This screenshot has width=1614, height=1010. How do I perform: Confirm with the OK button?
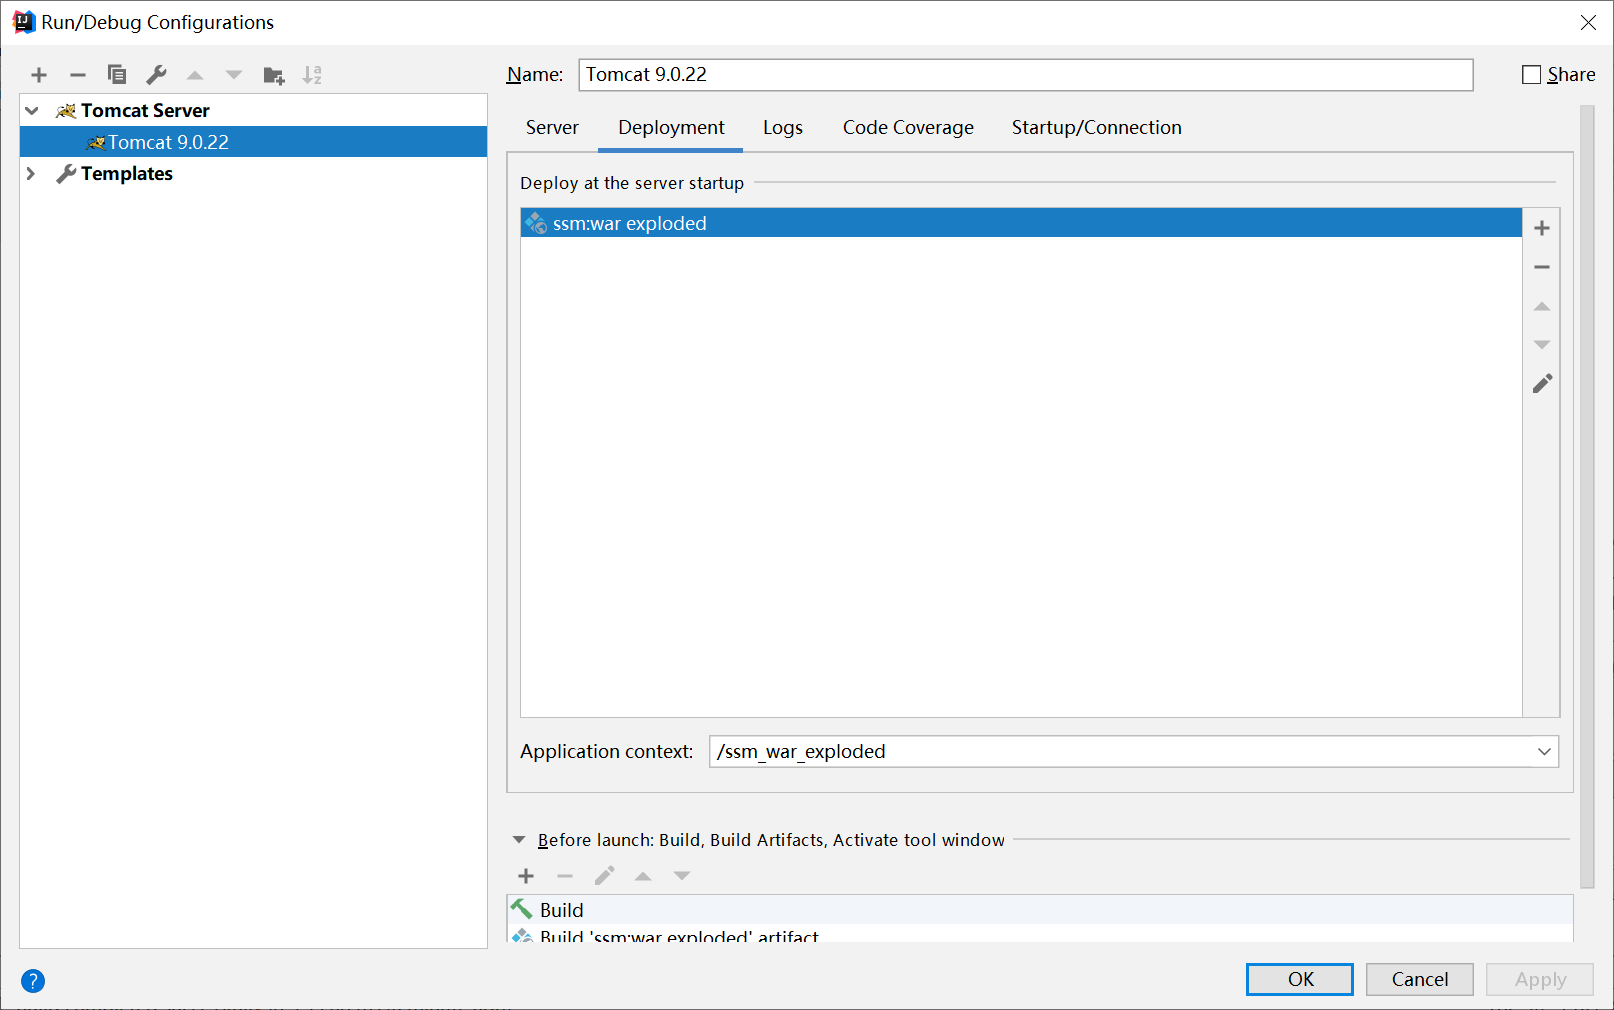click(x=1300, y=980)
